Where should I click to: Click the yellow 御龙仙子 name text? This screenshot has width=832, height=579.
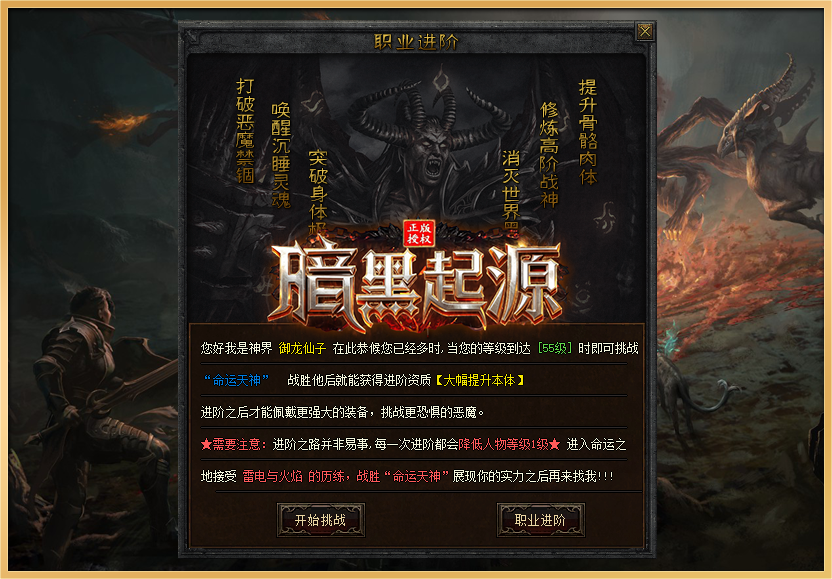[x=302, y=349]
